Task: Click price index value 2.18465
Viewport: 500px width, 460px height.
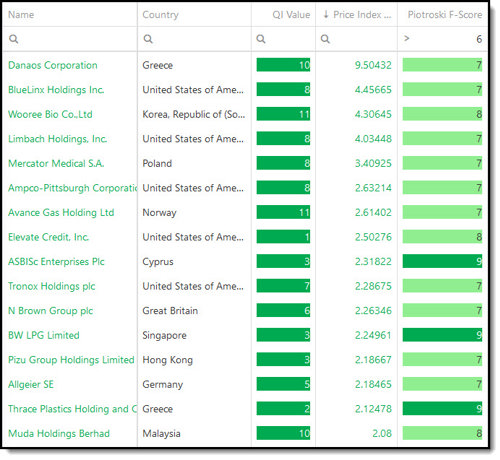Action: [x=373, y=384]
